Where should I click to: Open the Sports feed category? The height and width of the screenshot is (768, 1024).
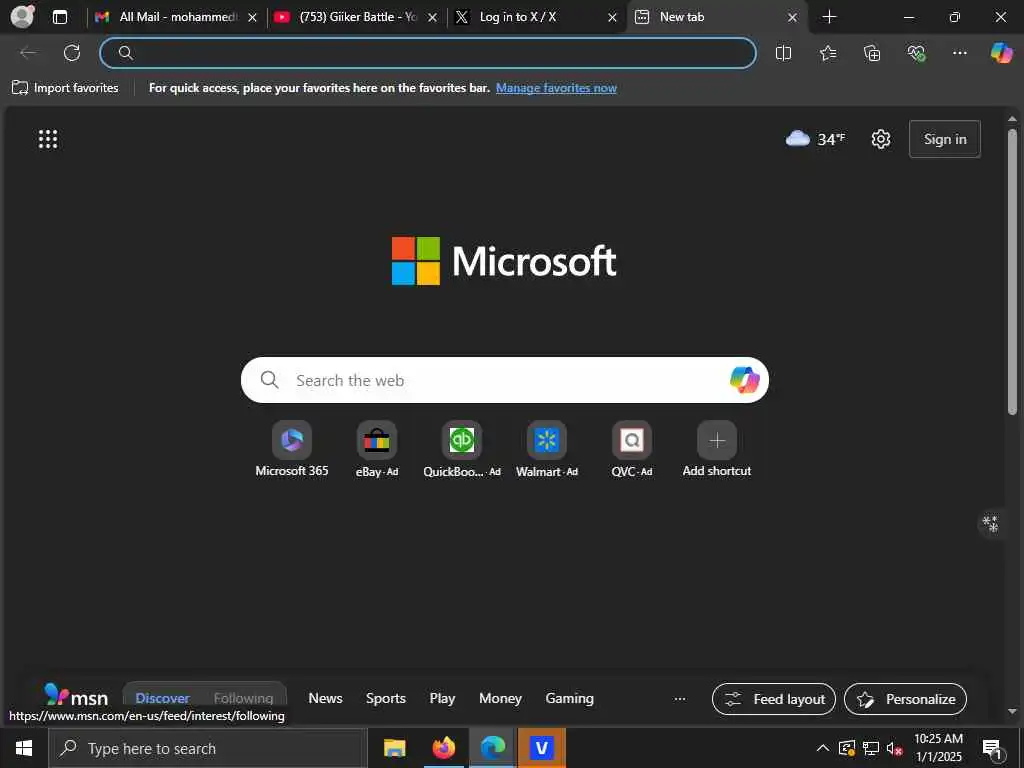[385, 698]
